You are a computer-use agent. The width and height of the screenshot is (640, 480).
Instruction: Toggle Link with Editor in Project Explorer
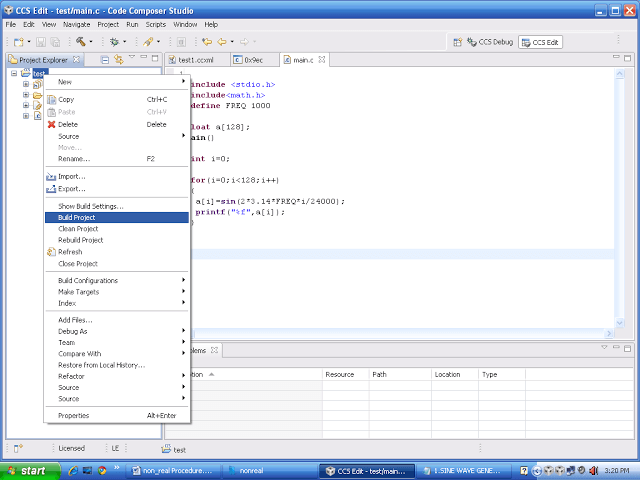point(119,60)
